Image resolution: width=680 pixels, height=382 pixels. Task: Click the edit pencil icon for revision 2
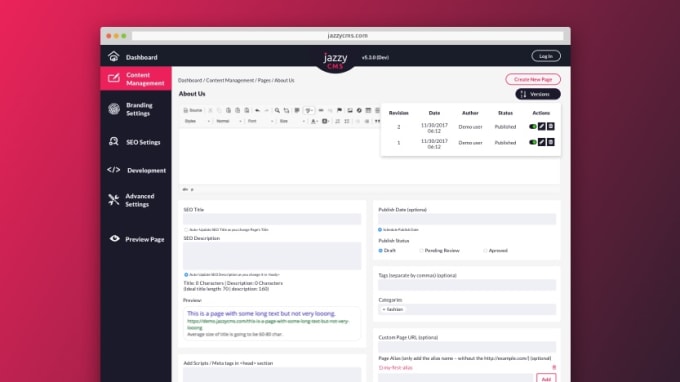[542, 127]
